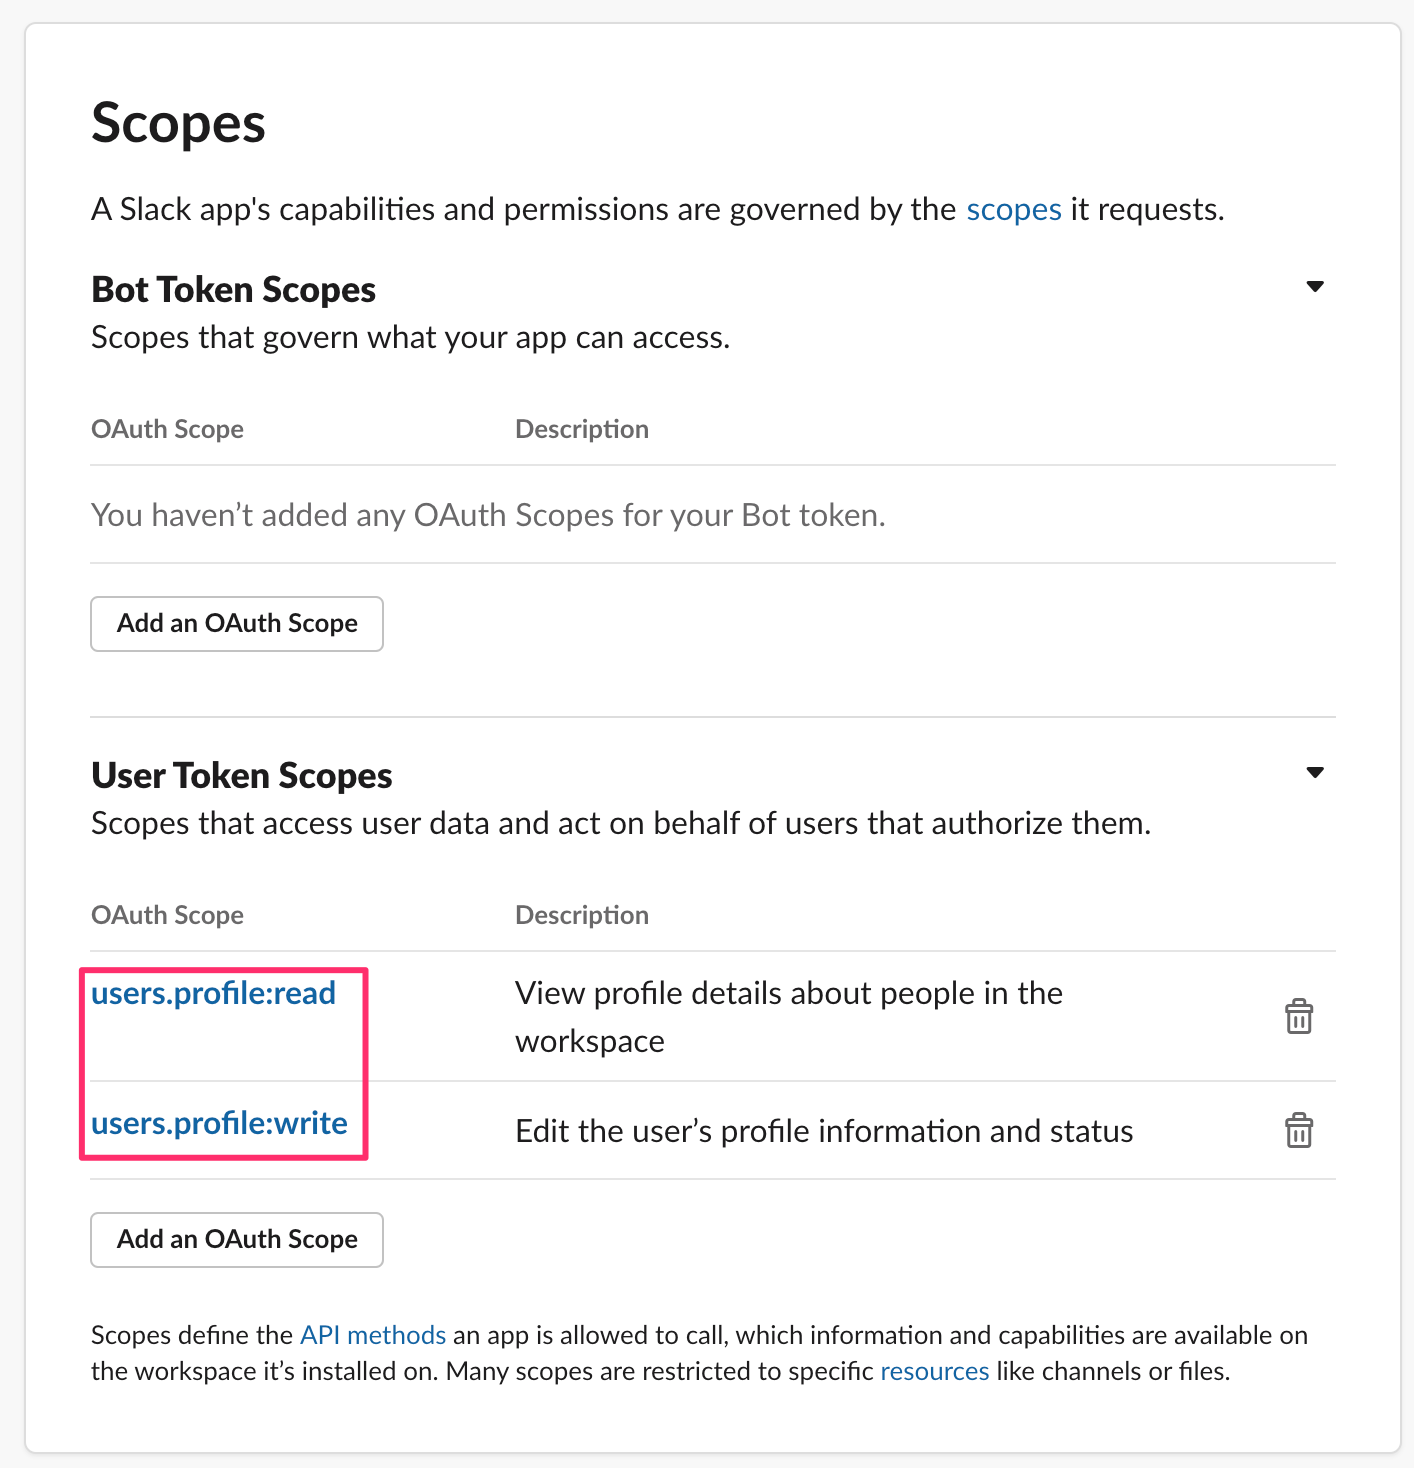Collapse the User Token Scopes section chevron

pyautogui.click(x=1315, y=772)
